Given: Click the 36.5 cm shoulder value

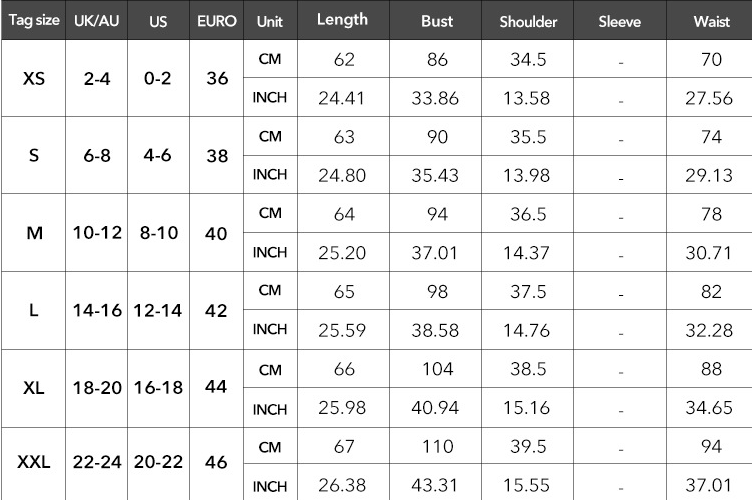Looking at the screenshot, I should 527,214.
